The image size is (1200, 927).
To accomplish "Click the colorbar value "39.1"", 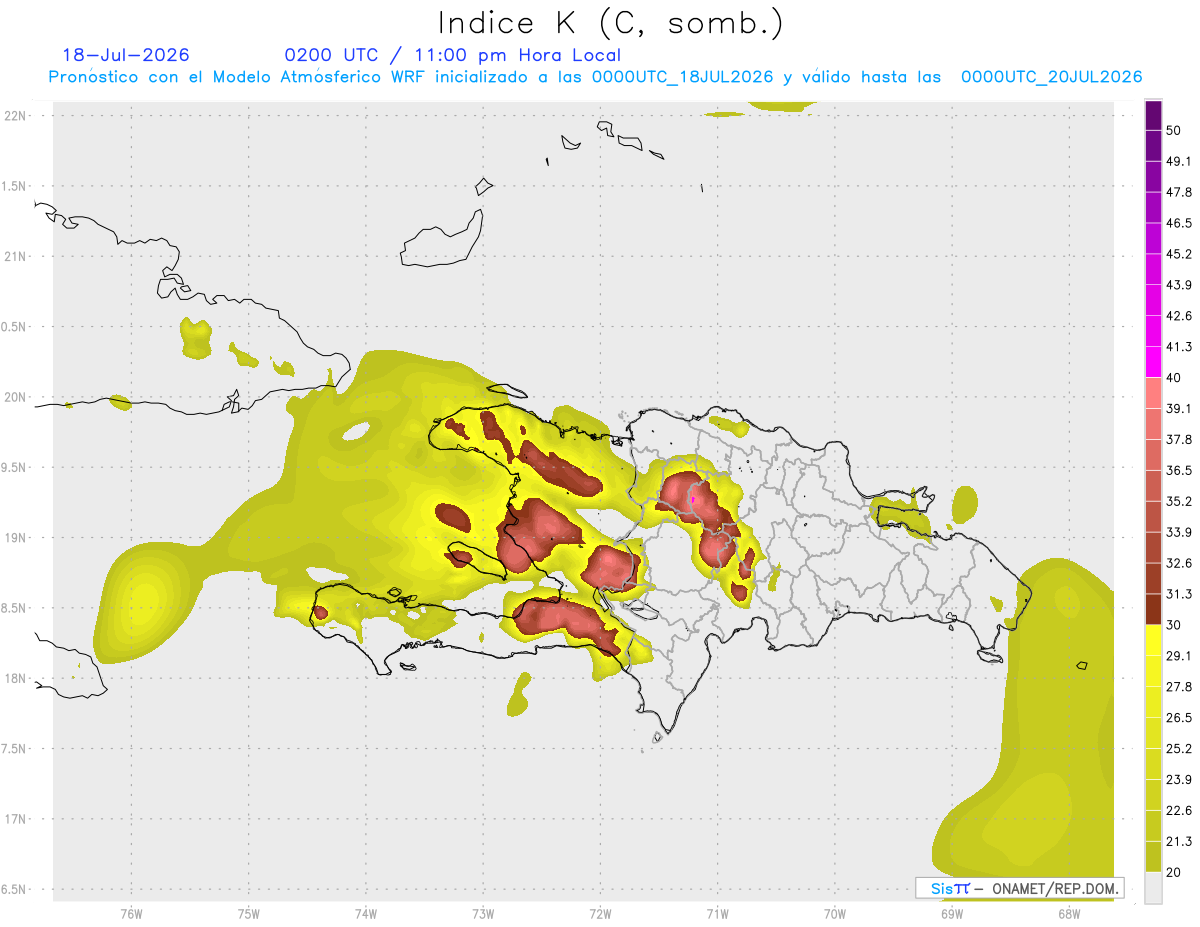I will click(x=1178, y=409).
